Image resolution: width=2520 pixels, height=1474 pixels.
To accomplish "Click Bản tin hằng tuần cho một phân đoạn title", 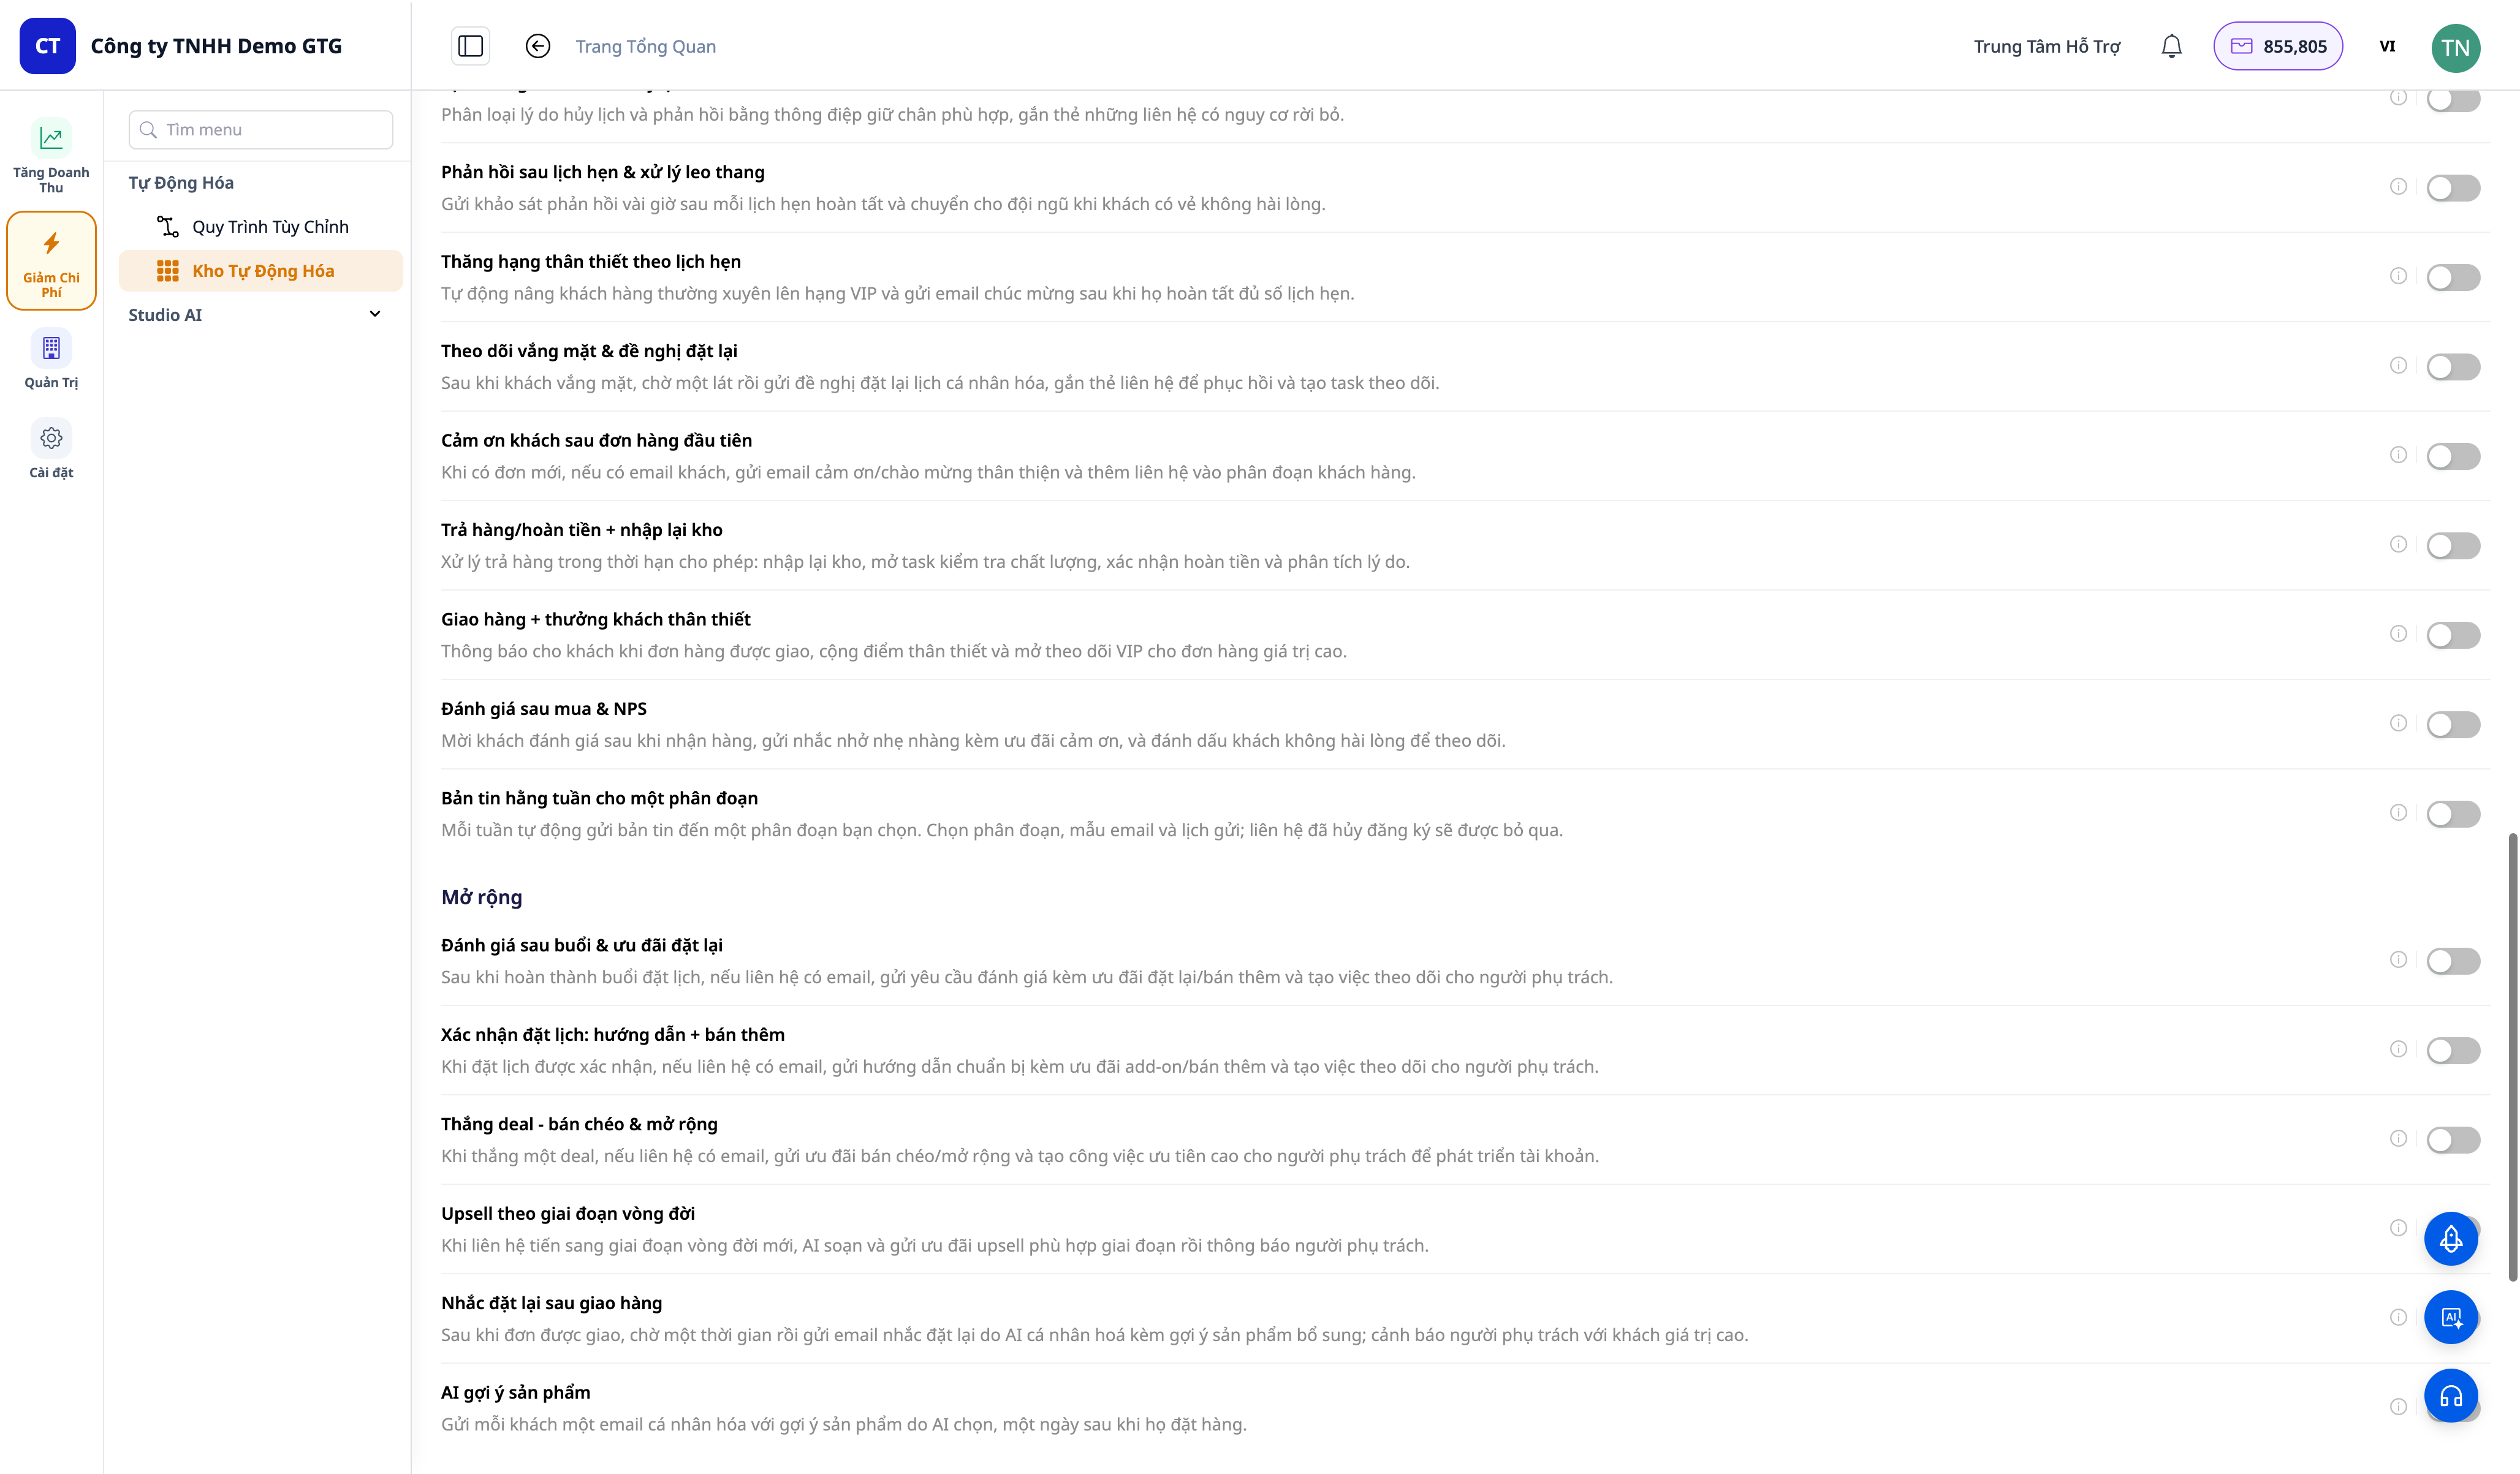I will tap(600, 798).
